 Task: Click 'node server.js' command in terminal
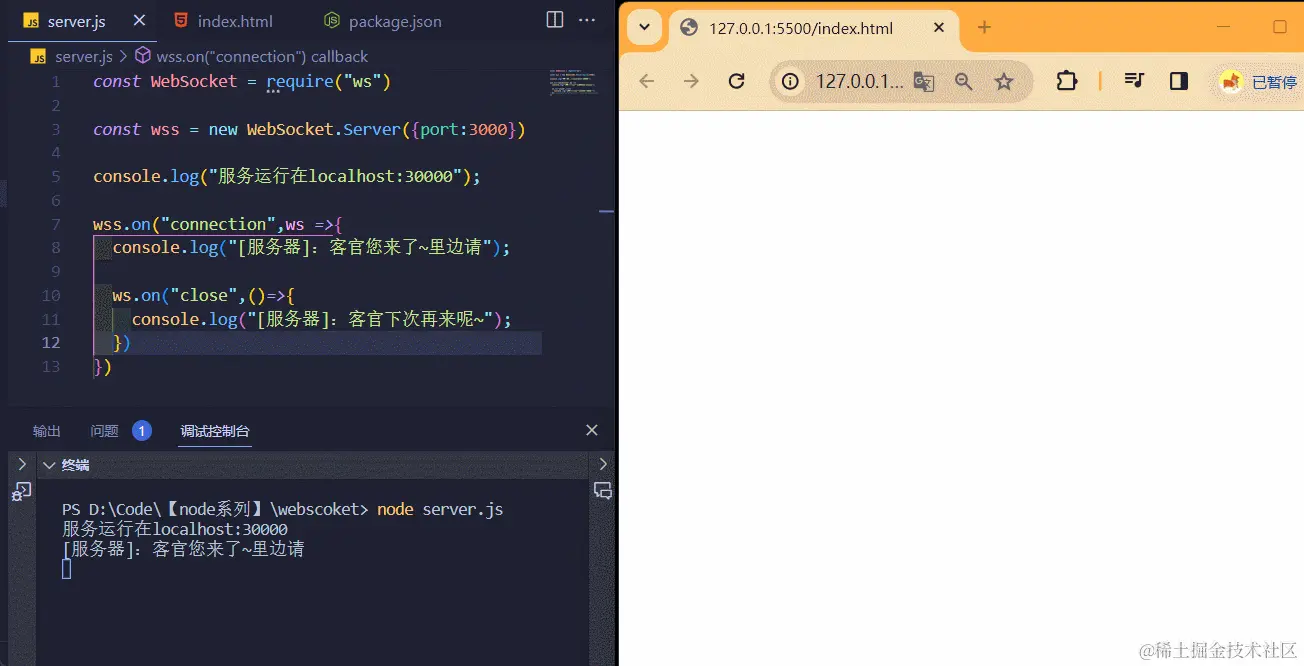tap(440, 509)
